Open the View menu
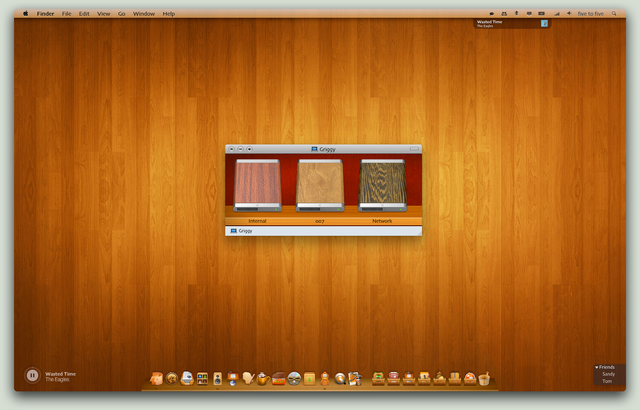The width and height of the screenshot is (640, 410). pos(104,13)
